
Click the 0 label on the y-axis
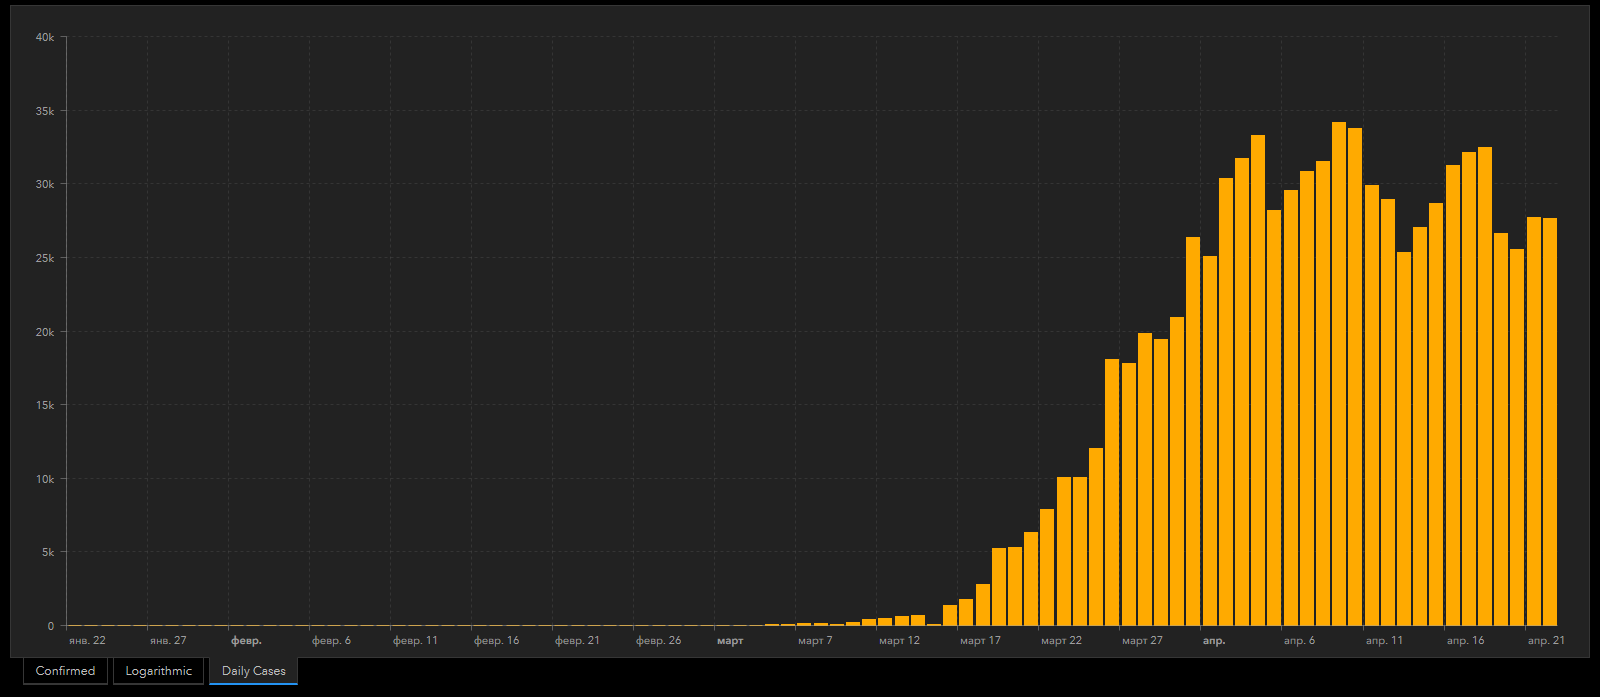51,626
